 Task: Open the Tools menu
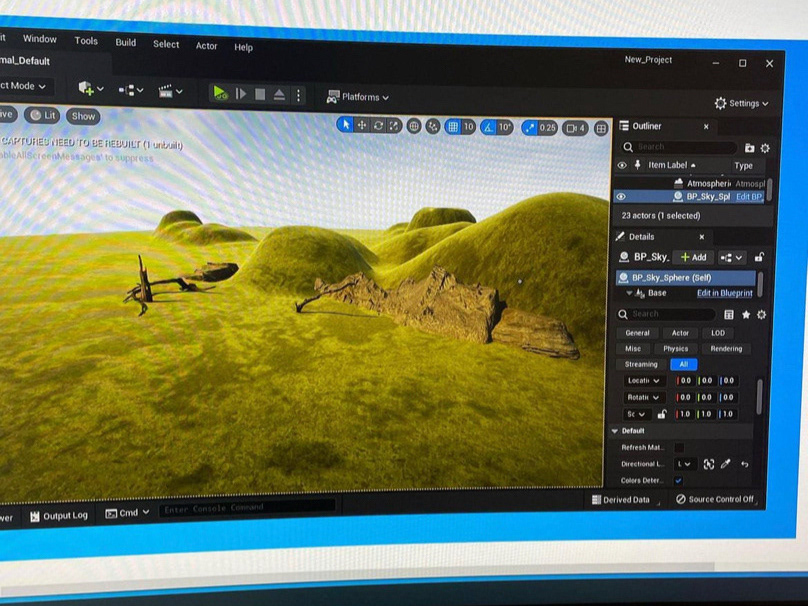point(86,41)
